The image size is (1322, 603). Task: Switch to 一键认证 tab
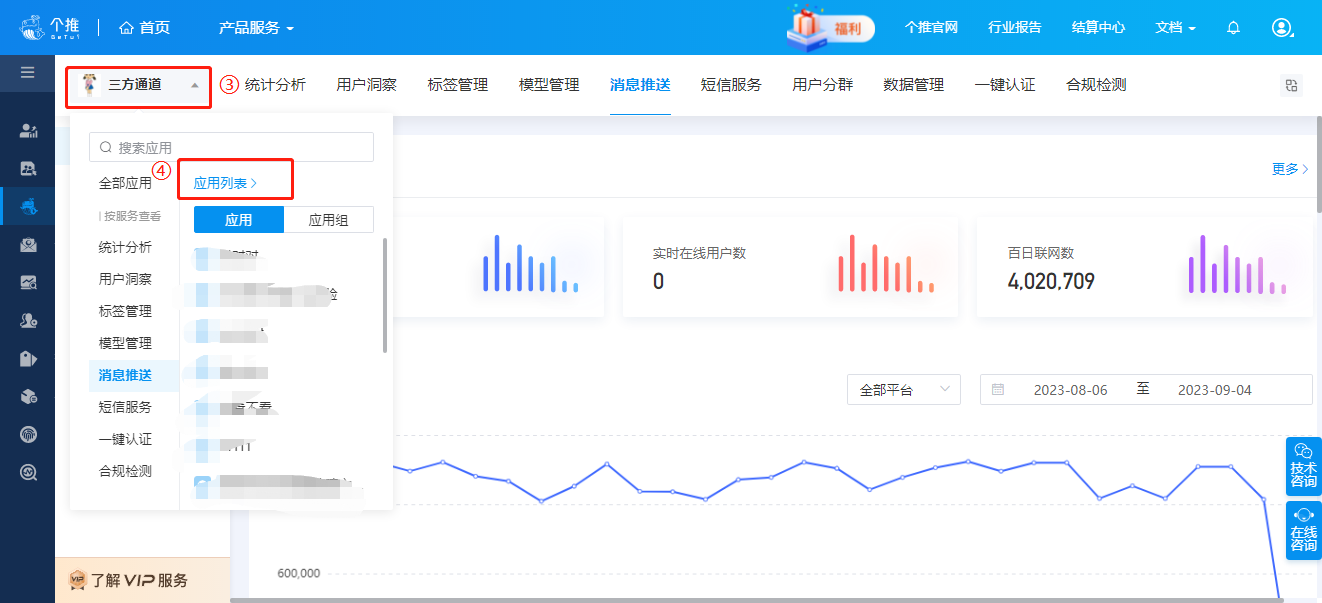click(1004, 85)
